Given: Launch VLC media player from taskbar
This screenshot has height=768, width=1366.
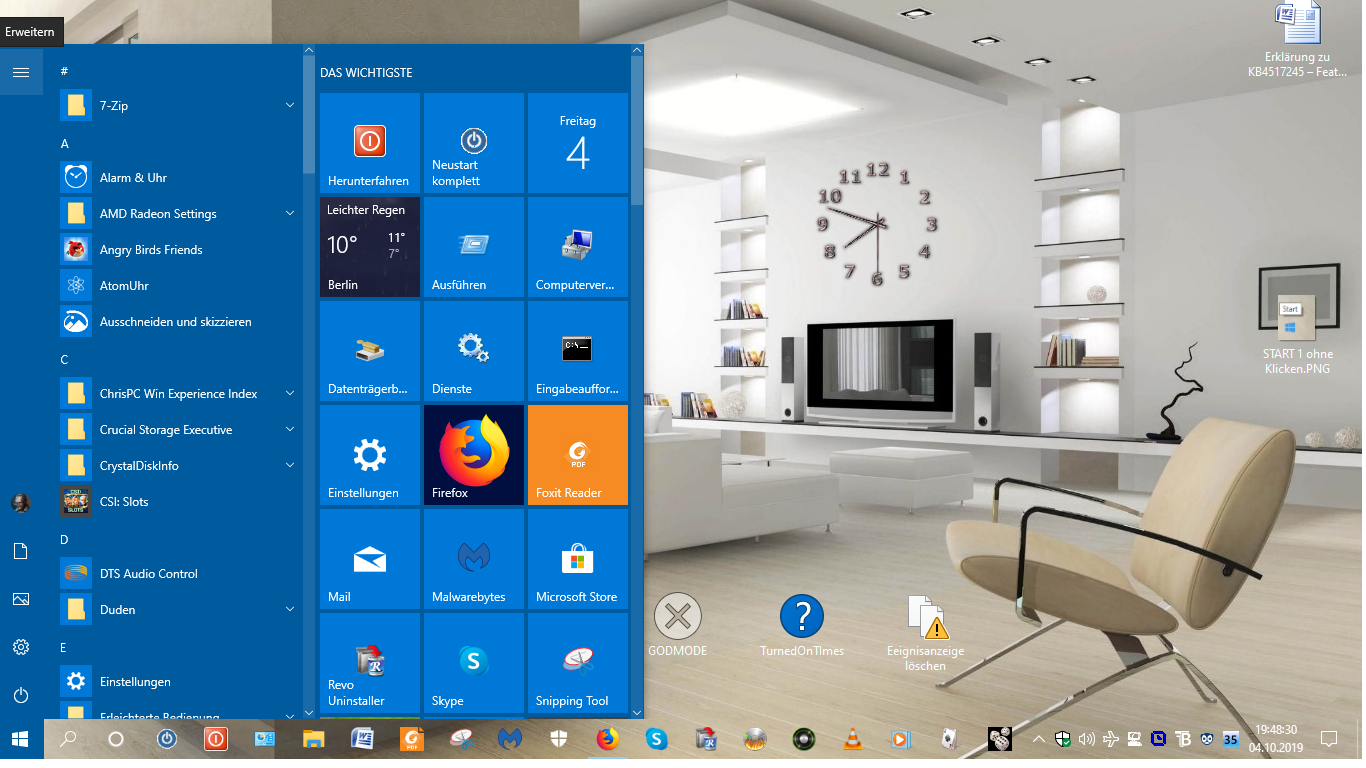Looking at the screenshot, I should click(852, 739).
